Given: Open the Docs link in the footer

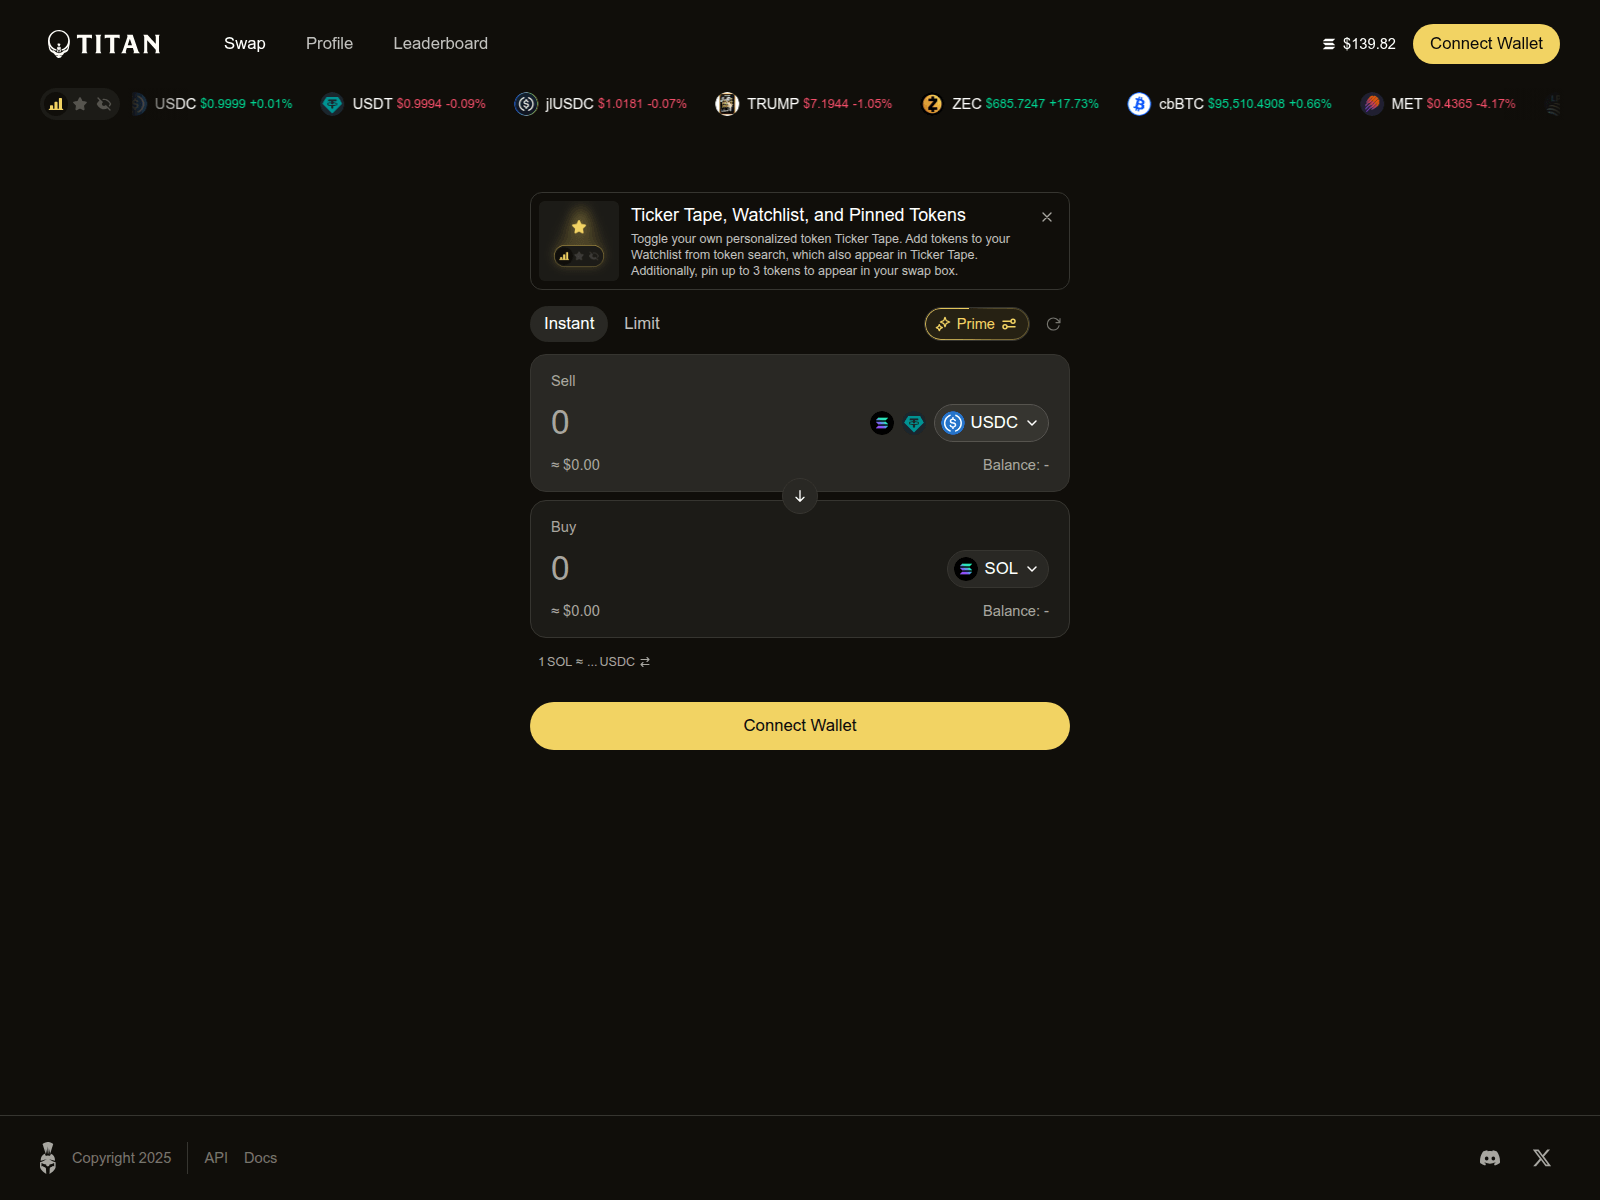Looking at the screenshot, I should [260, 1157].
